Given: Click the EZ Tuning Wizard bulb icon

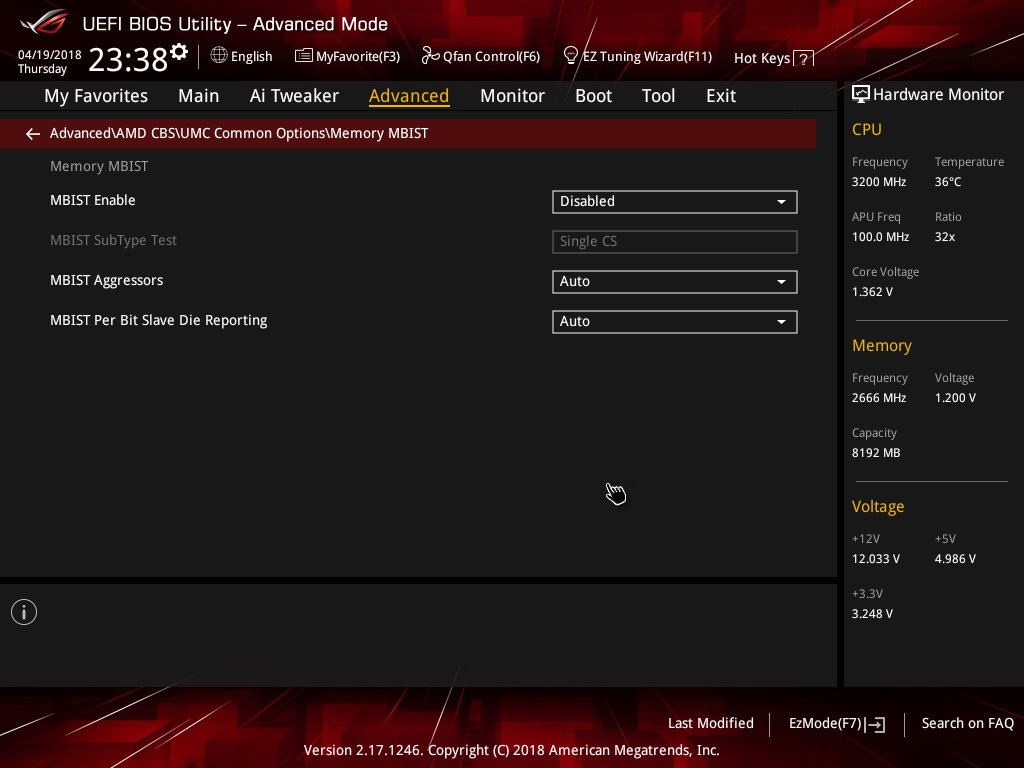Looking at the screenshot, I should 571,56.
